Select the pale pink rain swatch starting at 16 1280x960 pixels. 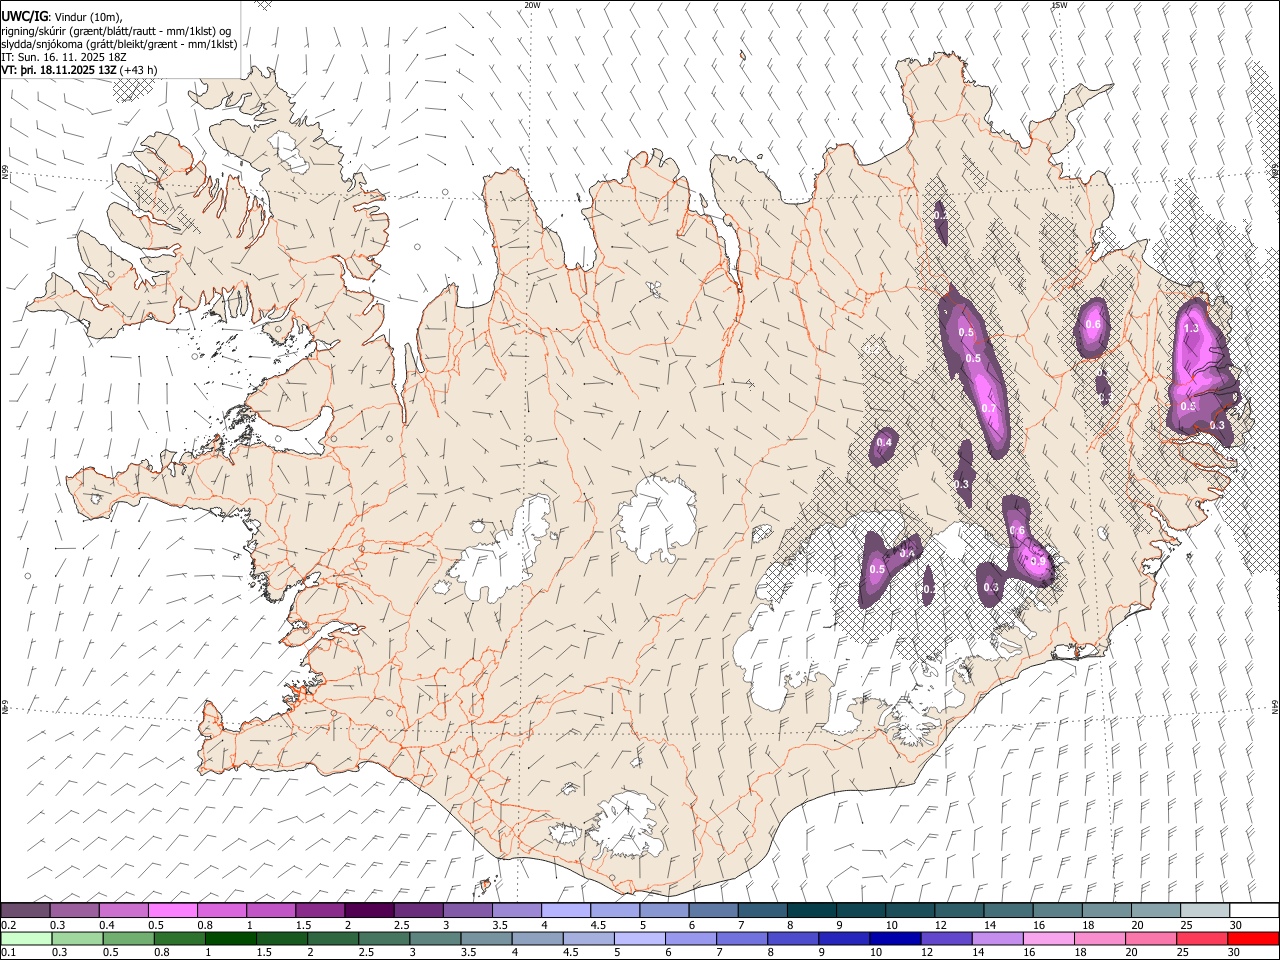(x=1048, y=938)
